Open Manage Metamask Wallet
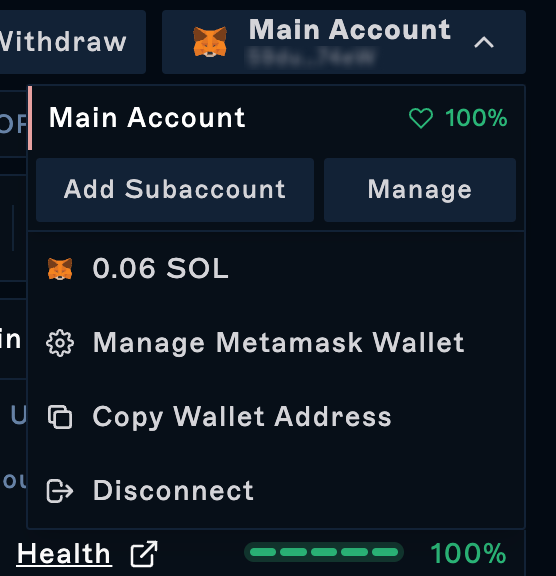 pyautogui.click(x=278, y=343)
